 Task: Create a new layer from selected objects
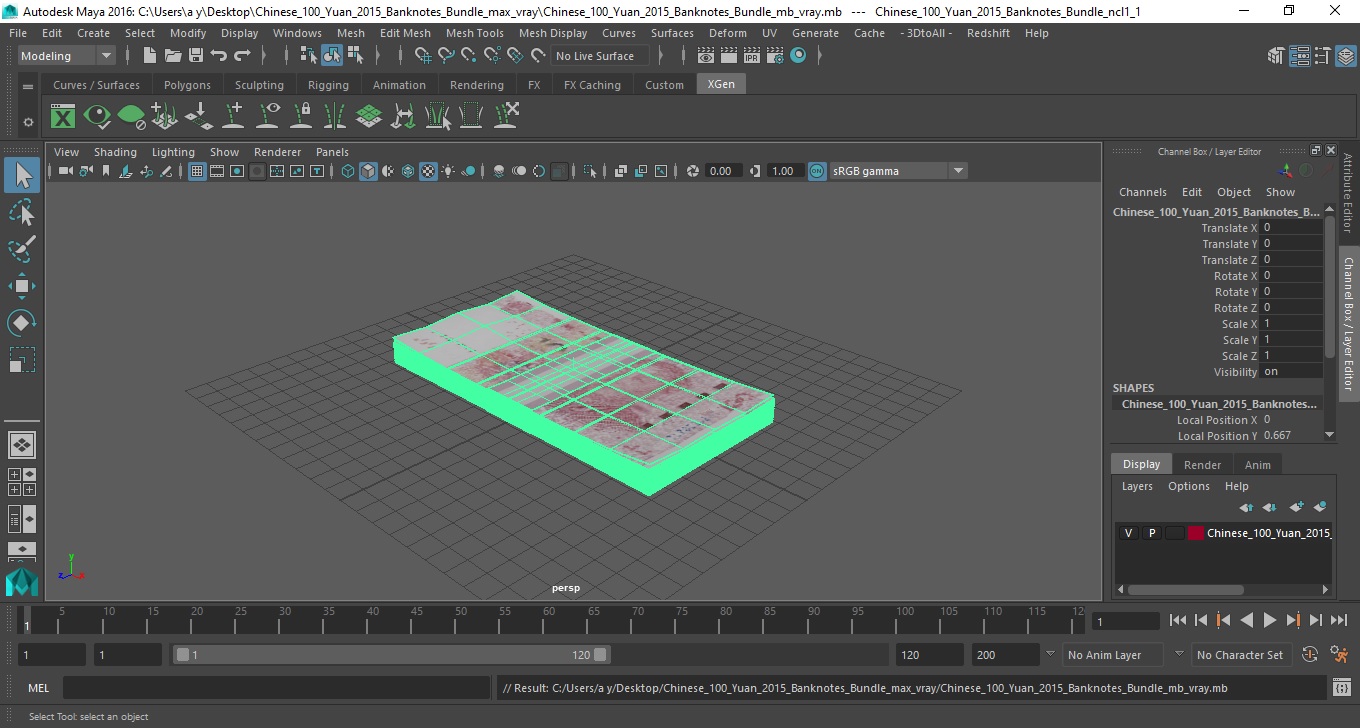1319,507
